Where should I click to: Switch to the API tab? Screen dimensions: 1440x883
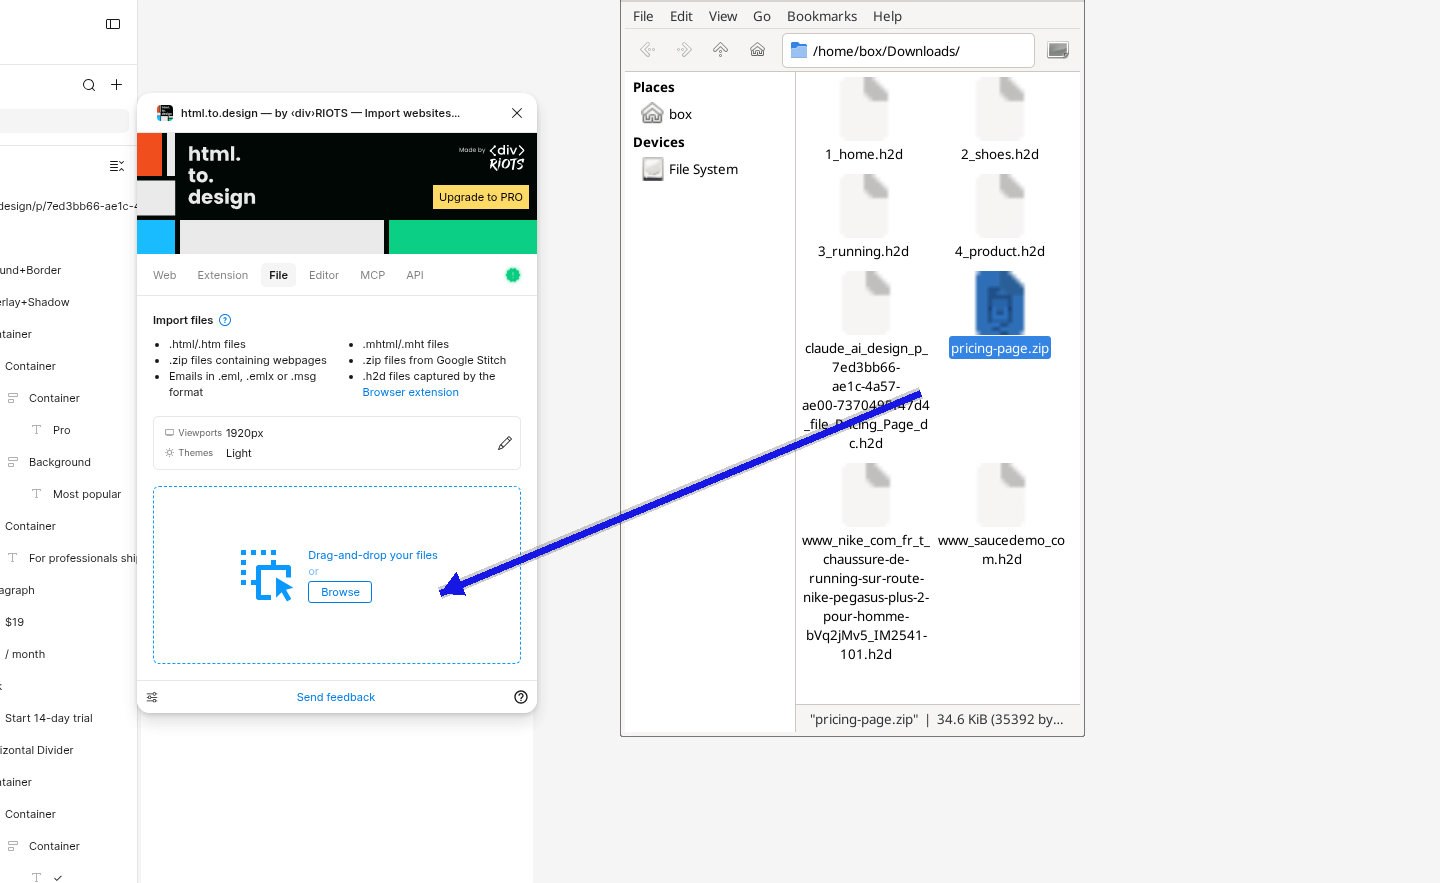click(415, 275)
